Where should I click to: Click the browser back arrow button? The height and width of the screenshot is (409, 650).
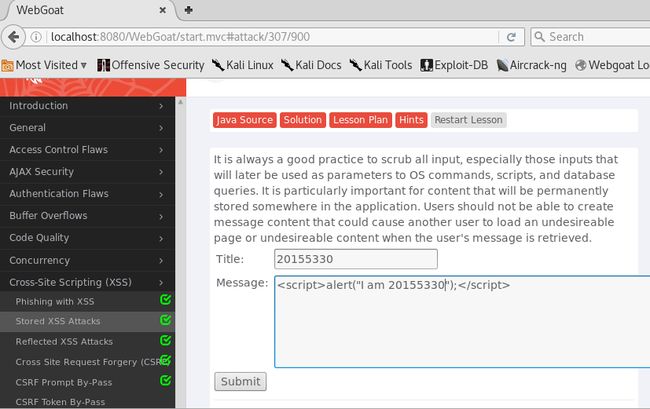(13, 37)
